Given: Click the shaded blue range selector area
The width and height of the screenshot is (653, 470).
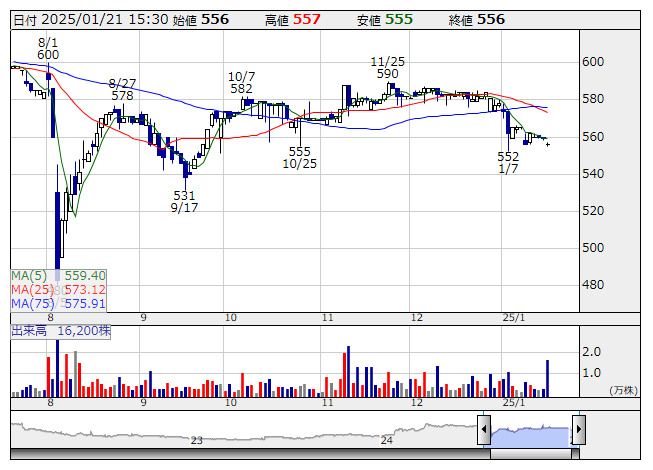Looking at the screenshot, I should [531, 436].
